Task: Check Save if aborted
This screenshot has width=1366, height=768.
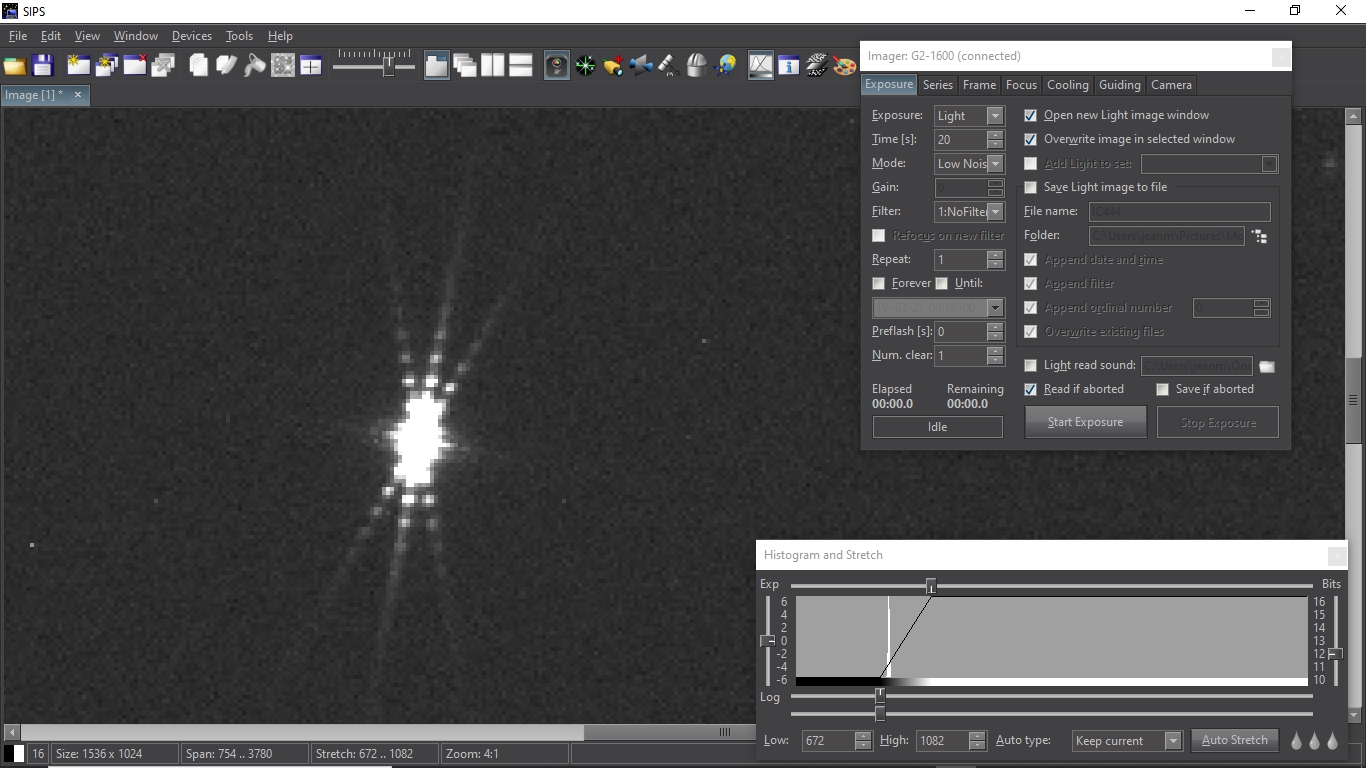Action: (1162, 389)
